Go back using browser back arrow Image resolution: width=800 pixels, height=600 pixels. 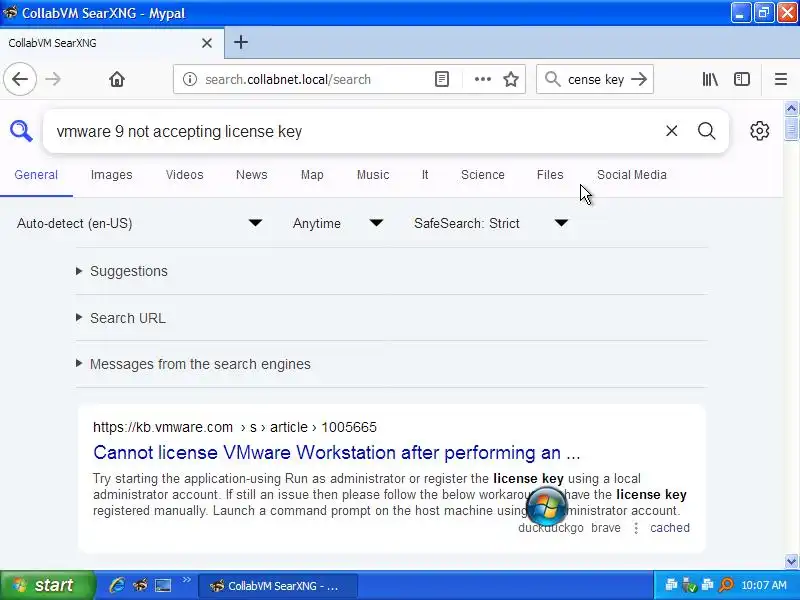[x=20, y=79]
